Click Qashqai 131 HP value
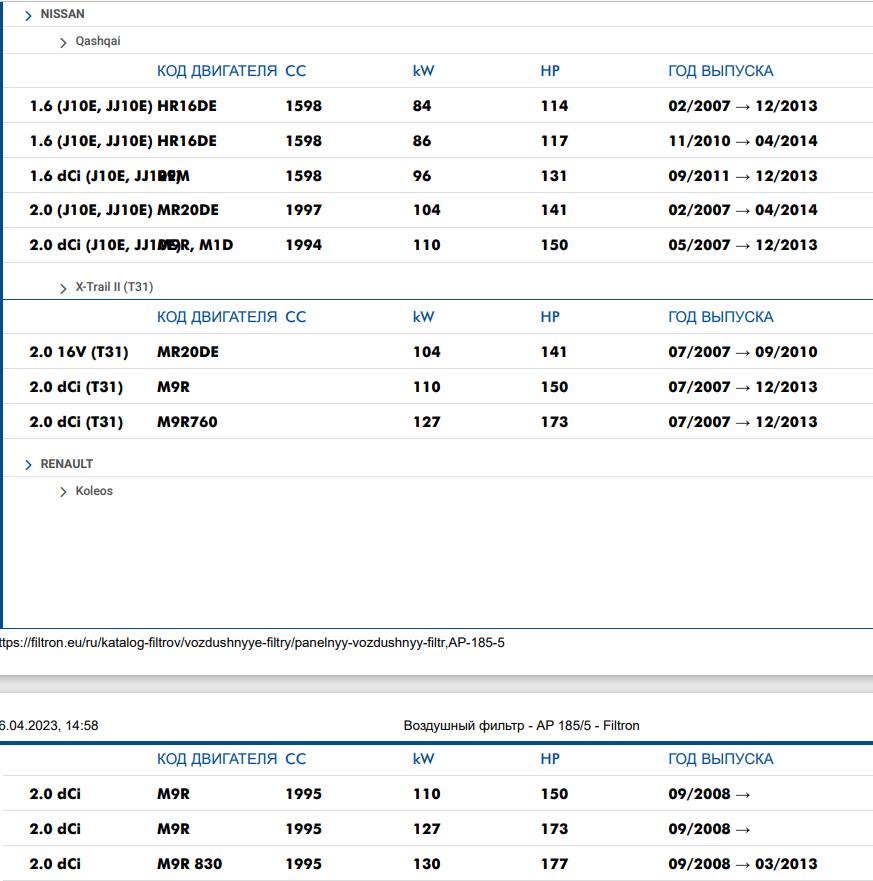Viewport: 873px width, 881px height. 553,176
